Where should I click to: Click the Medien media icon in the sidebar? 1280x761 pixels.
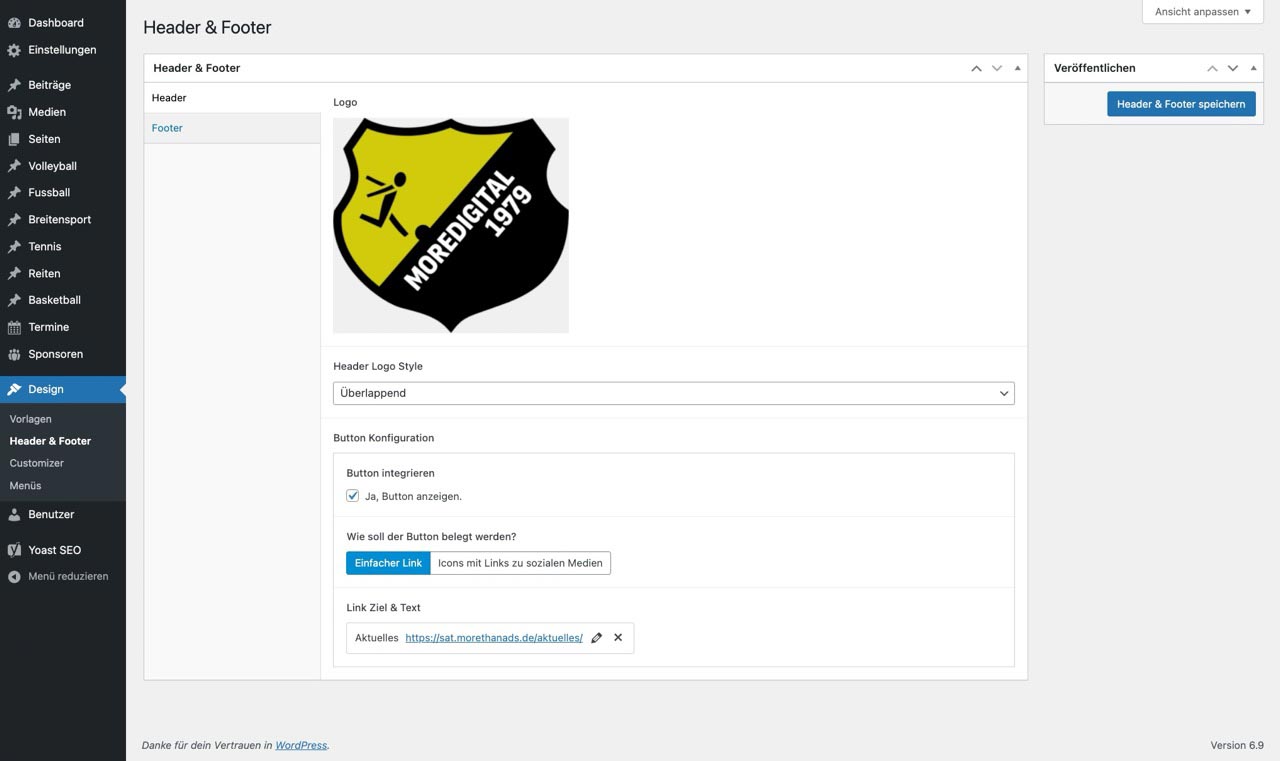(14, 112)
